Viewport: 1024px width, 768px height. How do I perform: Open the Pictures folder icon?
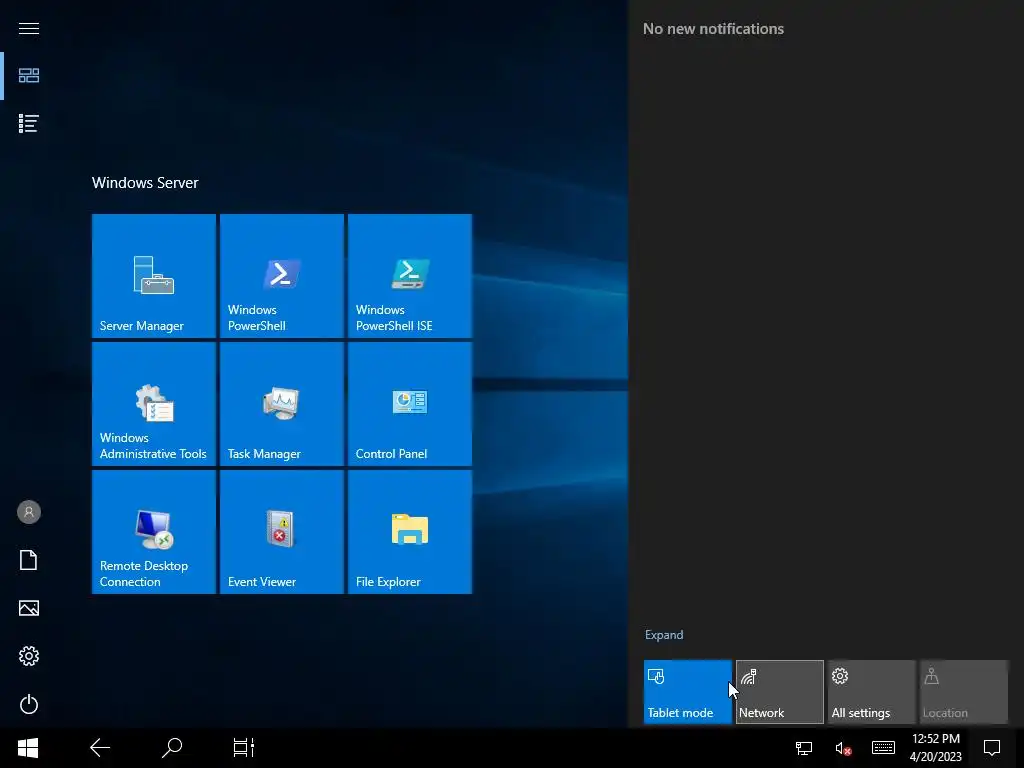[29, 608]
